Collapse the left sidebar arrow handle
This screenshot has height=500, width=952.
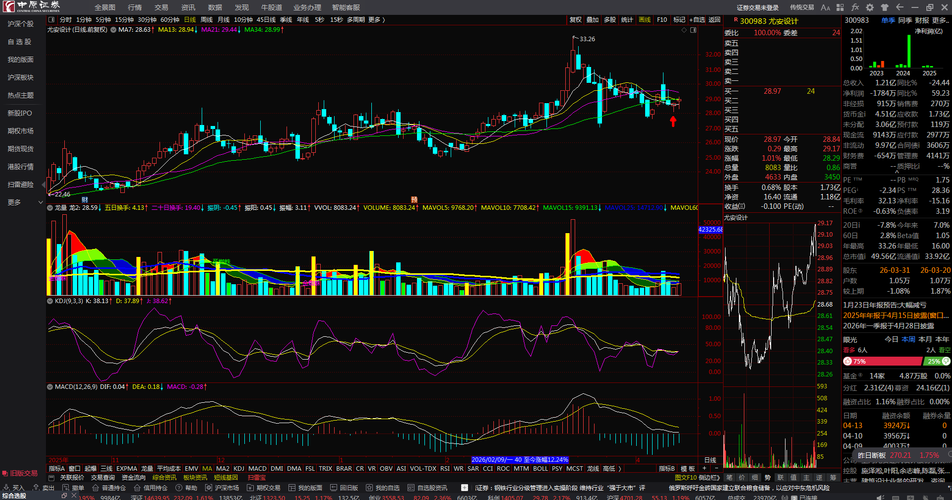44,184
